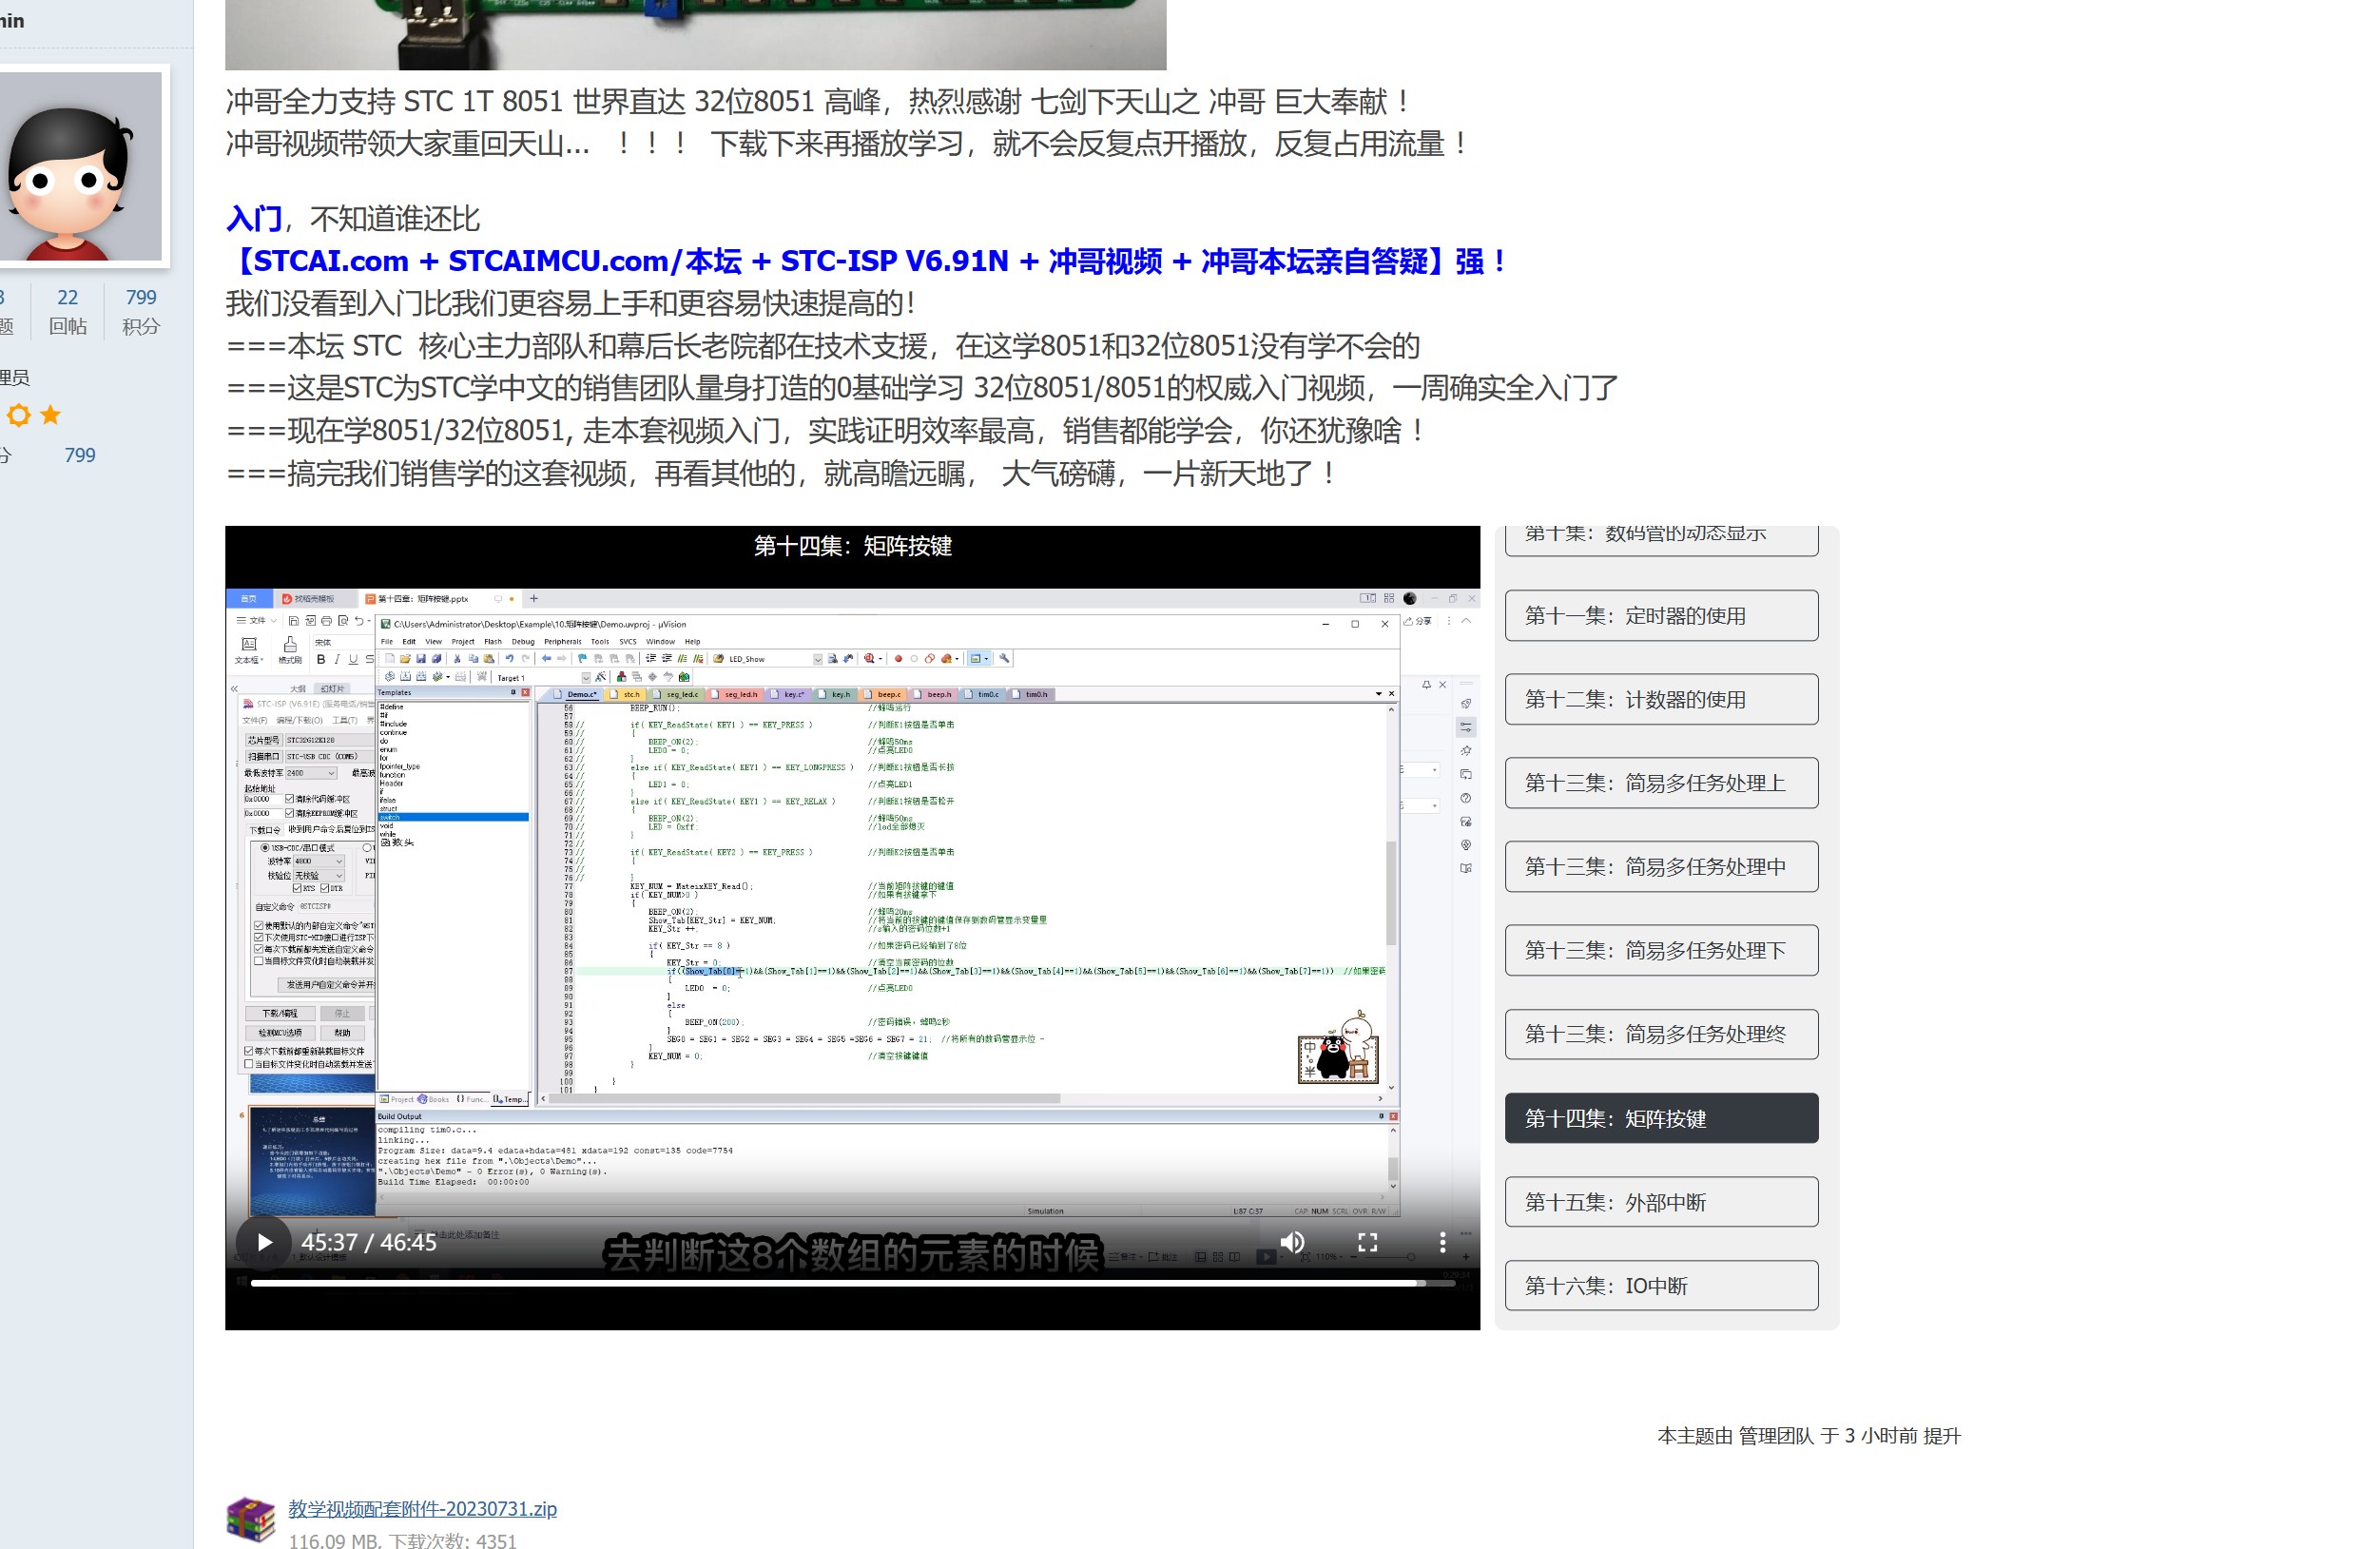Image resolution: width=2380 pixels, height=1549 pixels.
Task: Follow the blue 入门 link
Action: click(x=255, y=218)
